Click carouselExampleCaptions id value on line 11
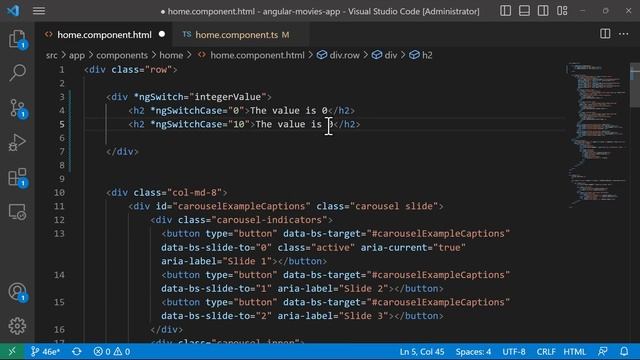Image resolution: width=640 pixels, height=360 pixels. pyautogui.click(x=241, y=206)
